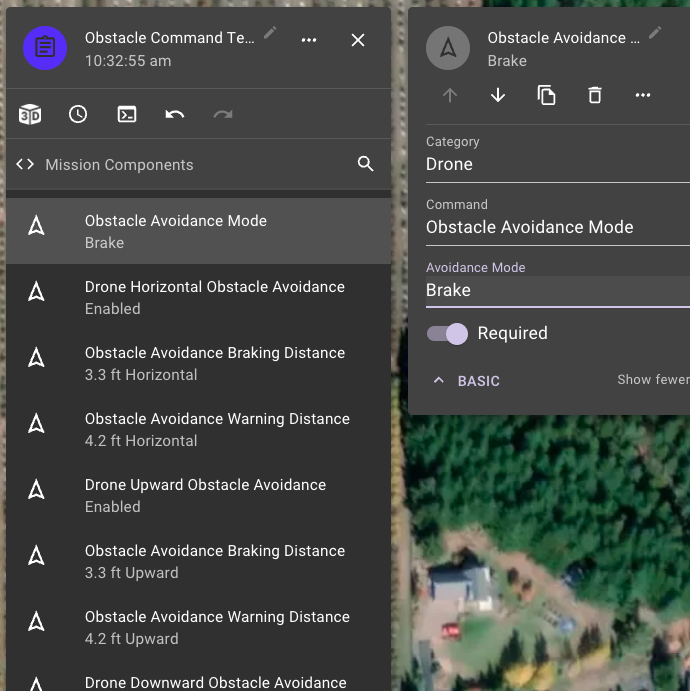
Task: Open the terminal console icon
Action: coord(127,115)
